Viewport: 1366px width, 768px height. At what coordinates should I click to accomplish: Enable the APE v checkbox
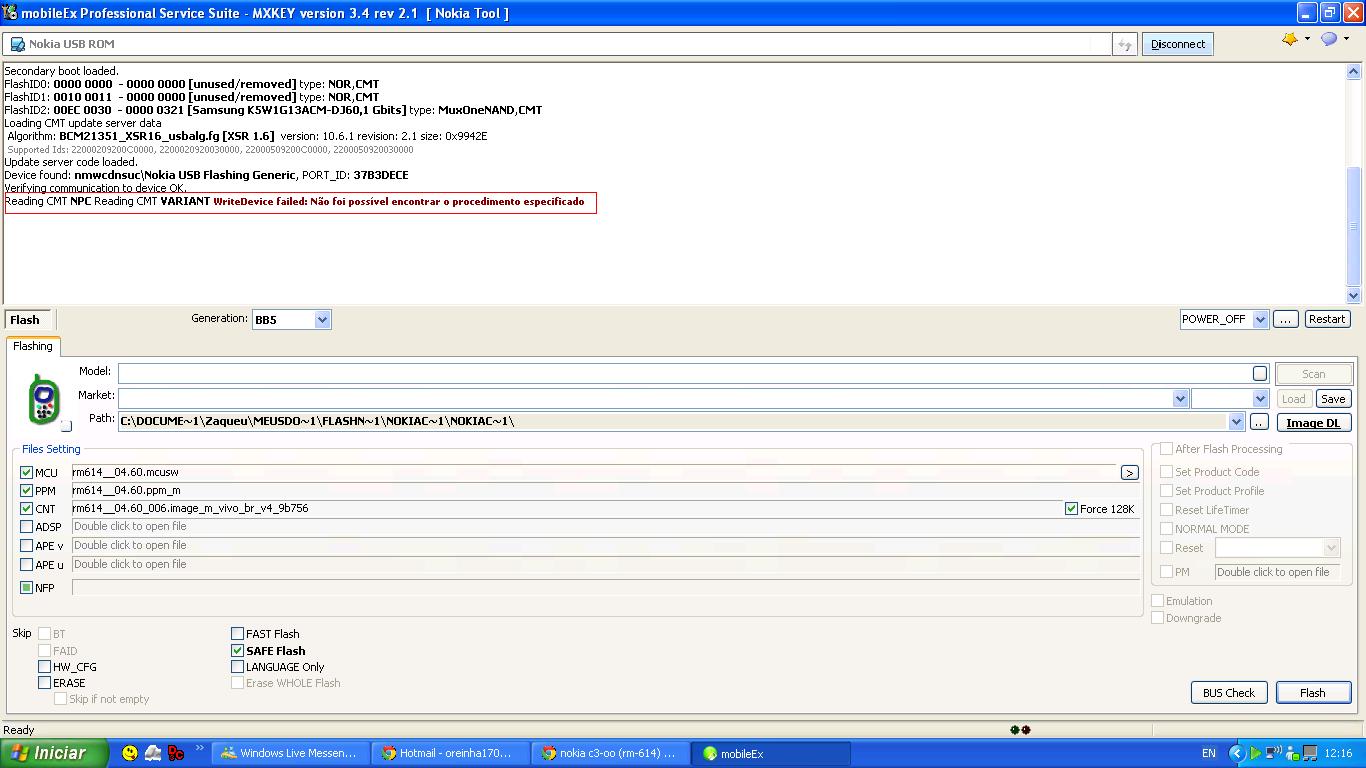pyautogui.click(x=27, y=546)
